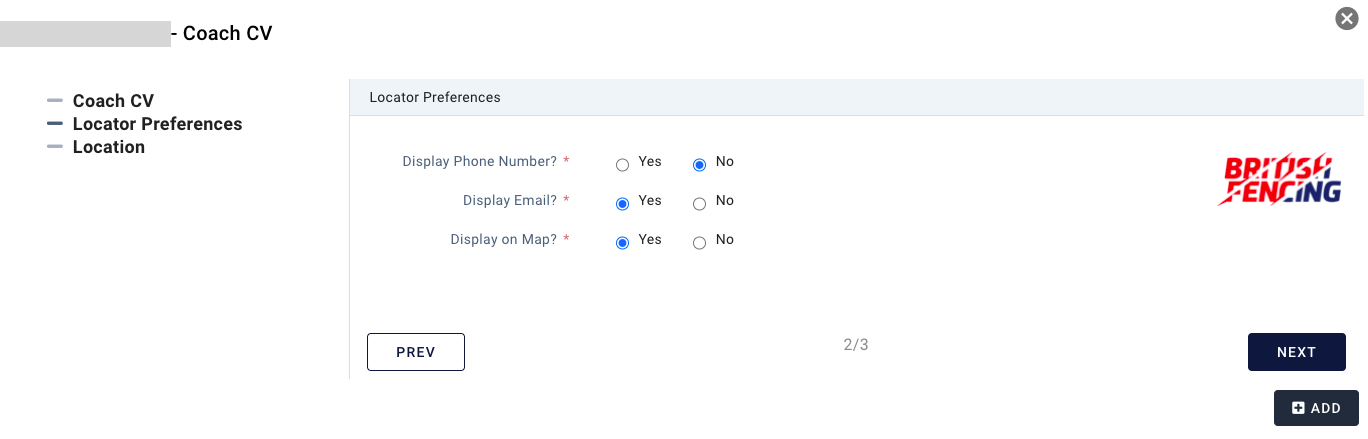Set Display on Map to Yes
The height and width of the screenshot is (439, 1368).
pos(622,242)
